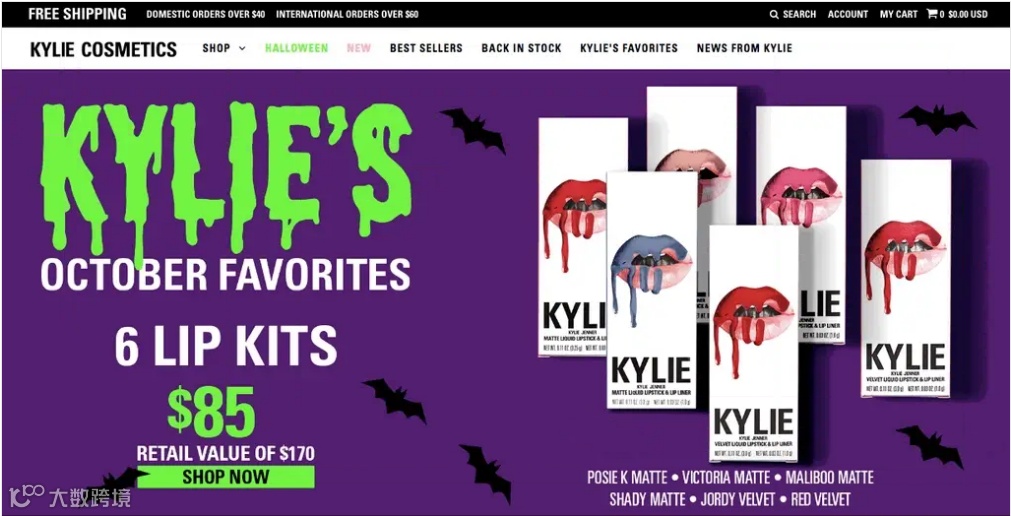Click the search magnifier icon
This screenshot has height=516, width=1011.
pyautogui.click(x=774, y=14)
